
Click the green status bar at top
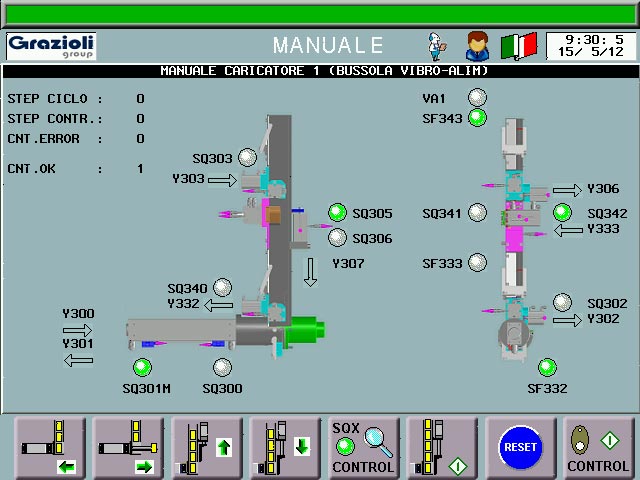[320, 14]
